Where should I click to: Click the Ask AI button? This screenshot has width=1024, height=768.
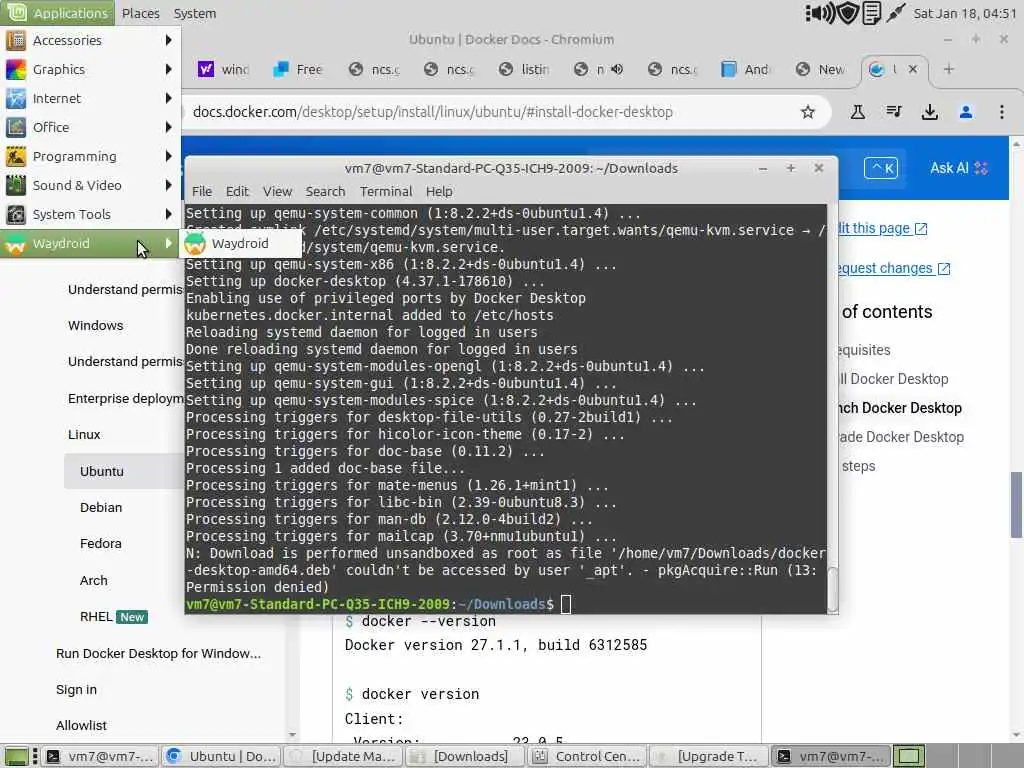click(x=958, y=168)
